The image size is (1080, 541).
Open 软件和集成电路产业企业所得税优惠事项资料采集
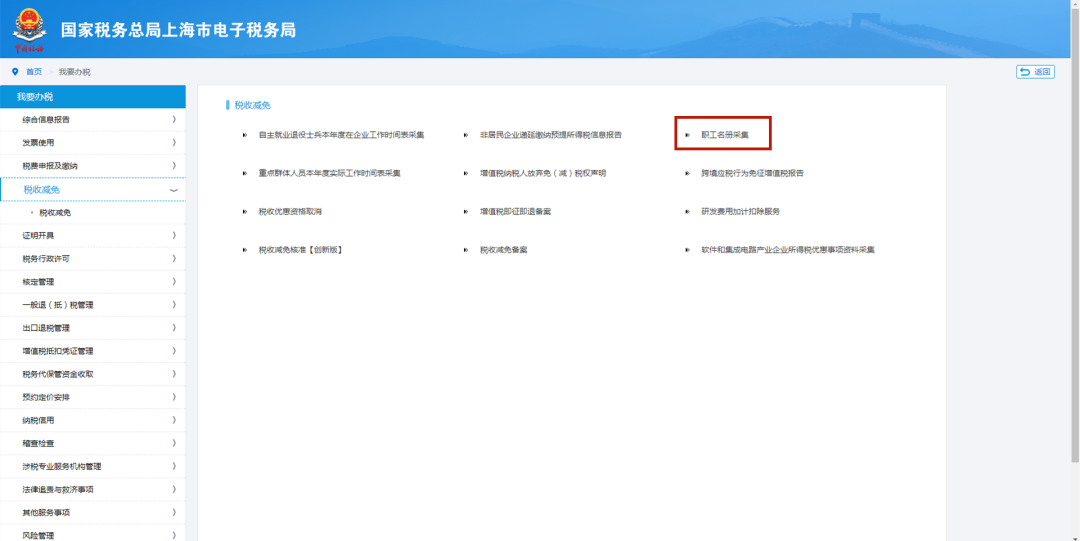tap(788, 250)
